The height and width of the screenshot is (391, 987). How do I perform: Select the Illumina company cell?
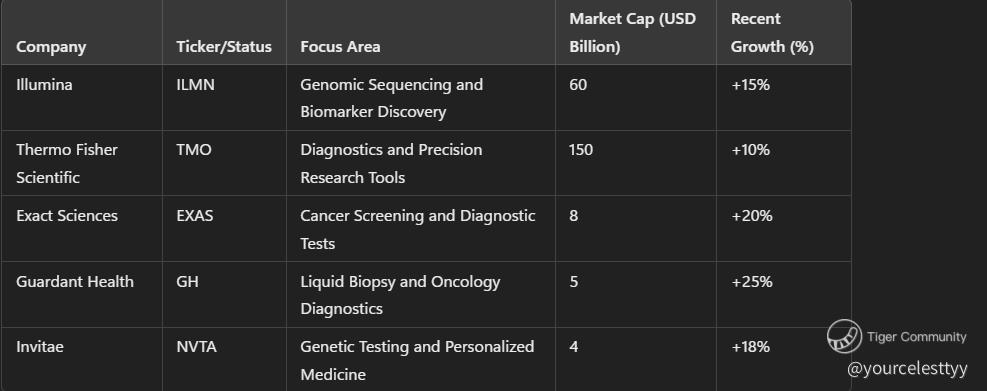44,84
